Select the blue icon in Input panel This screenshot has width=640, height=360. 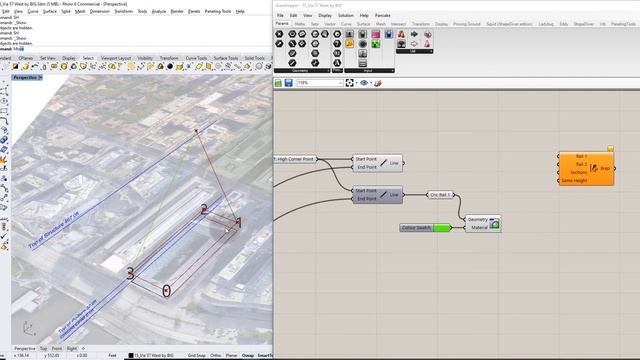388,34
